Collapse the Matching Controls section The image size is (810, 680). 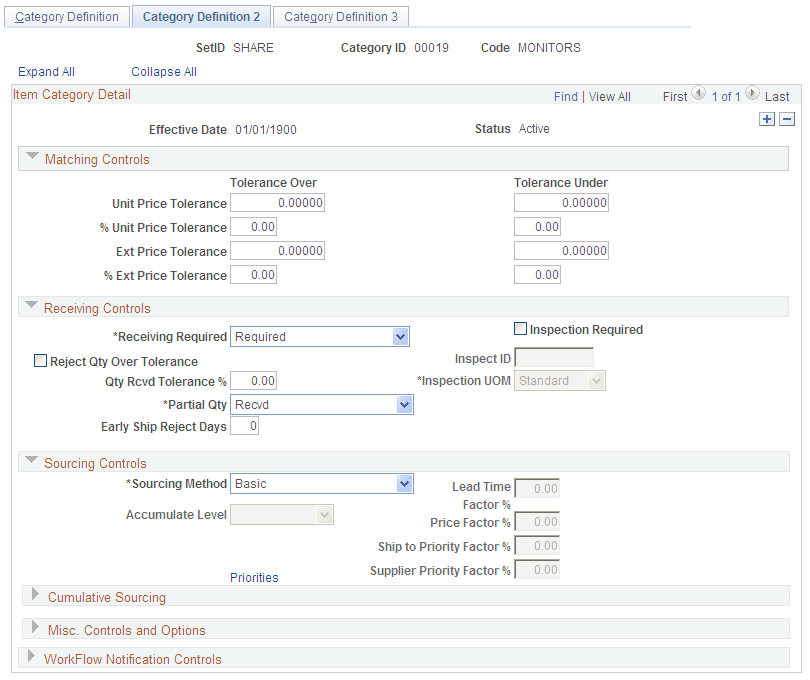pos(32,157)
